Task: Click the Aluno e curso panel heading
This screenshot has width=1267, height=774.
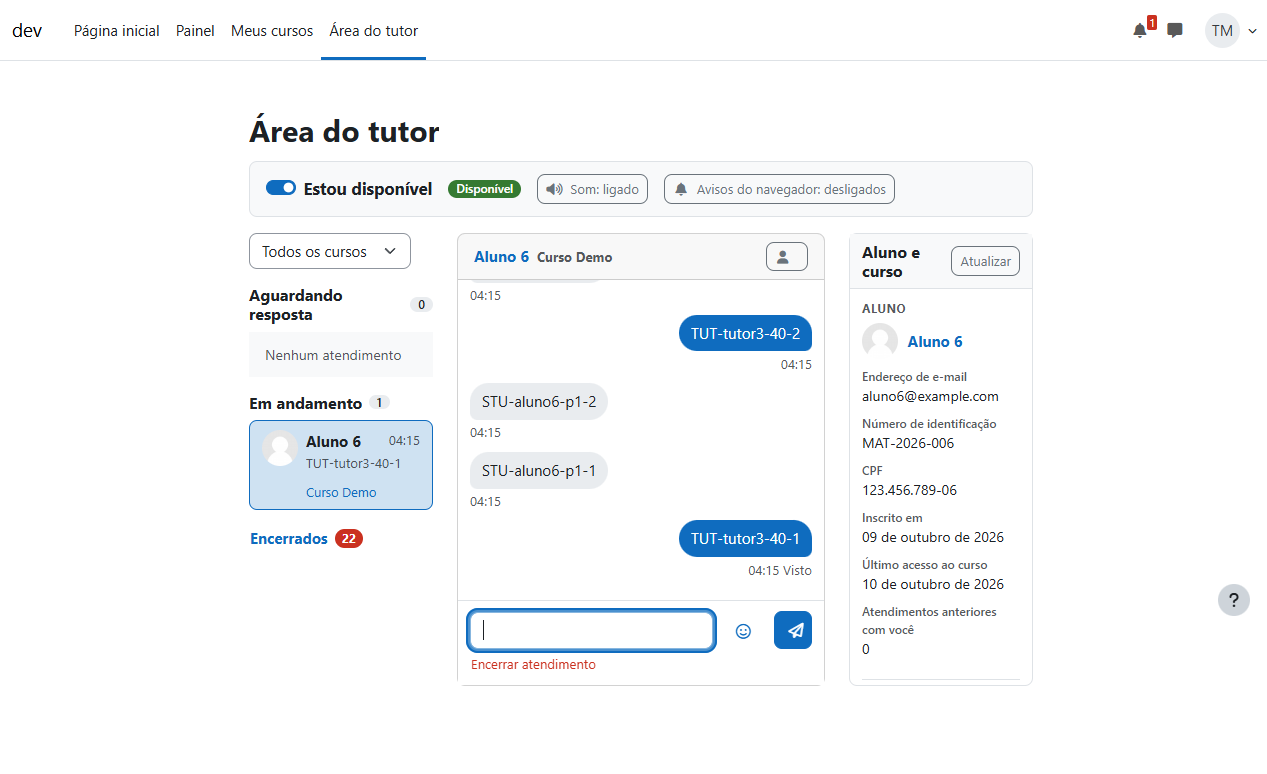Action: pyautogui.click(x=891, y=262)
